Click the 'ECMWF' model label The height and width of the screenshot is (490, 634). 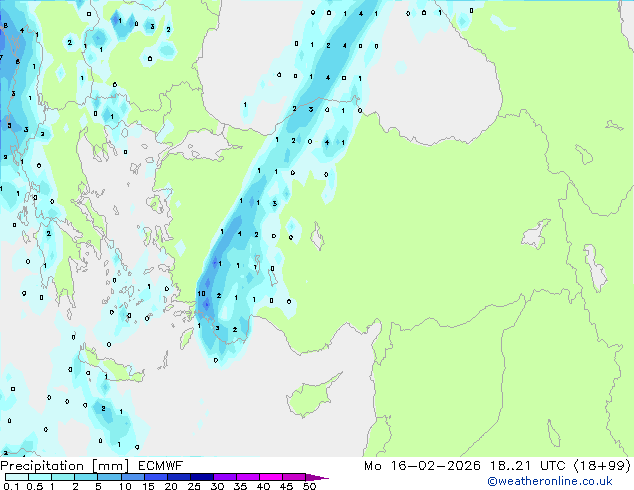160,466
